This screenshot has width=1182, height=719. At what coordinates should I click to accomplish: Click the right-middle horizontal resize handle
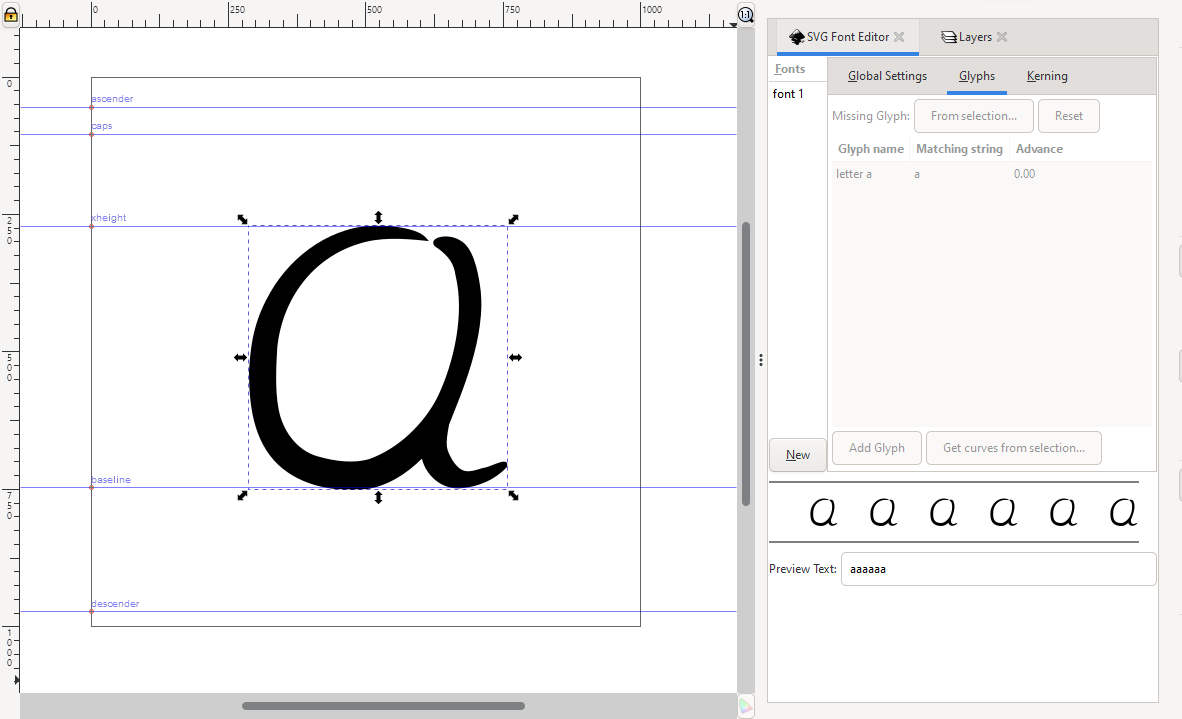(516, 357)
